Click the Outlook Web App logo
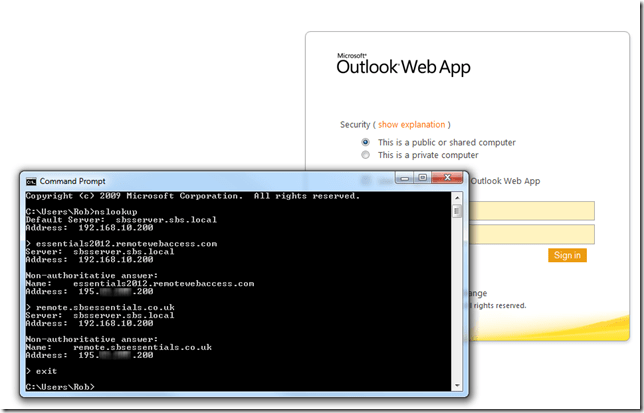 [403, 66]
